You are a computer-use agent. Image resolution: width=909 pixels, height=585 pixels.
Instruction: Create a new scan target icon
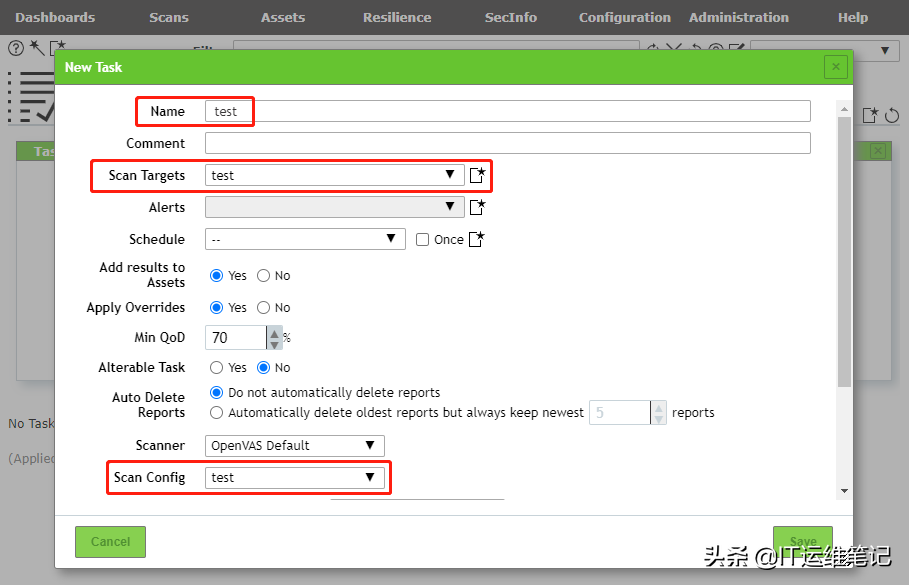(478, 175)
